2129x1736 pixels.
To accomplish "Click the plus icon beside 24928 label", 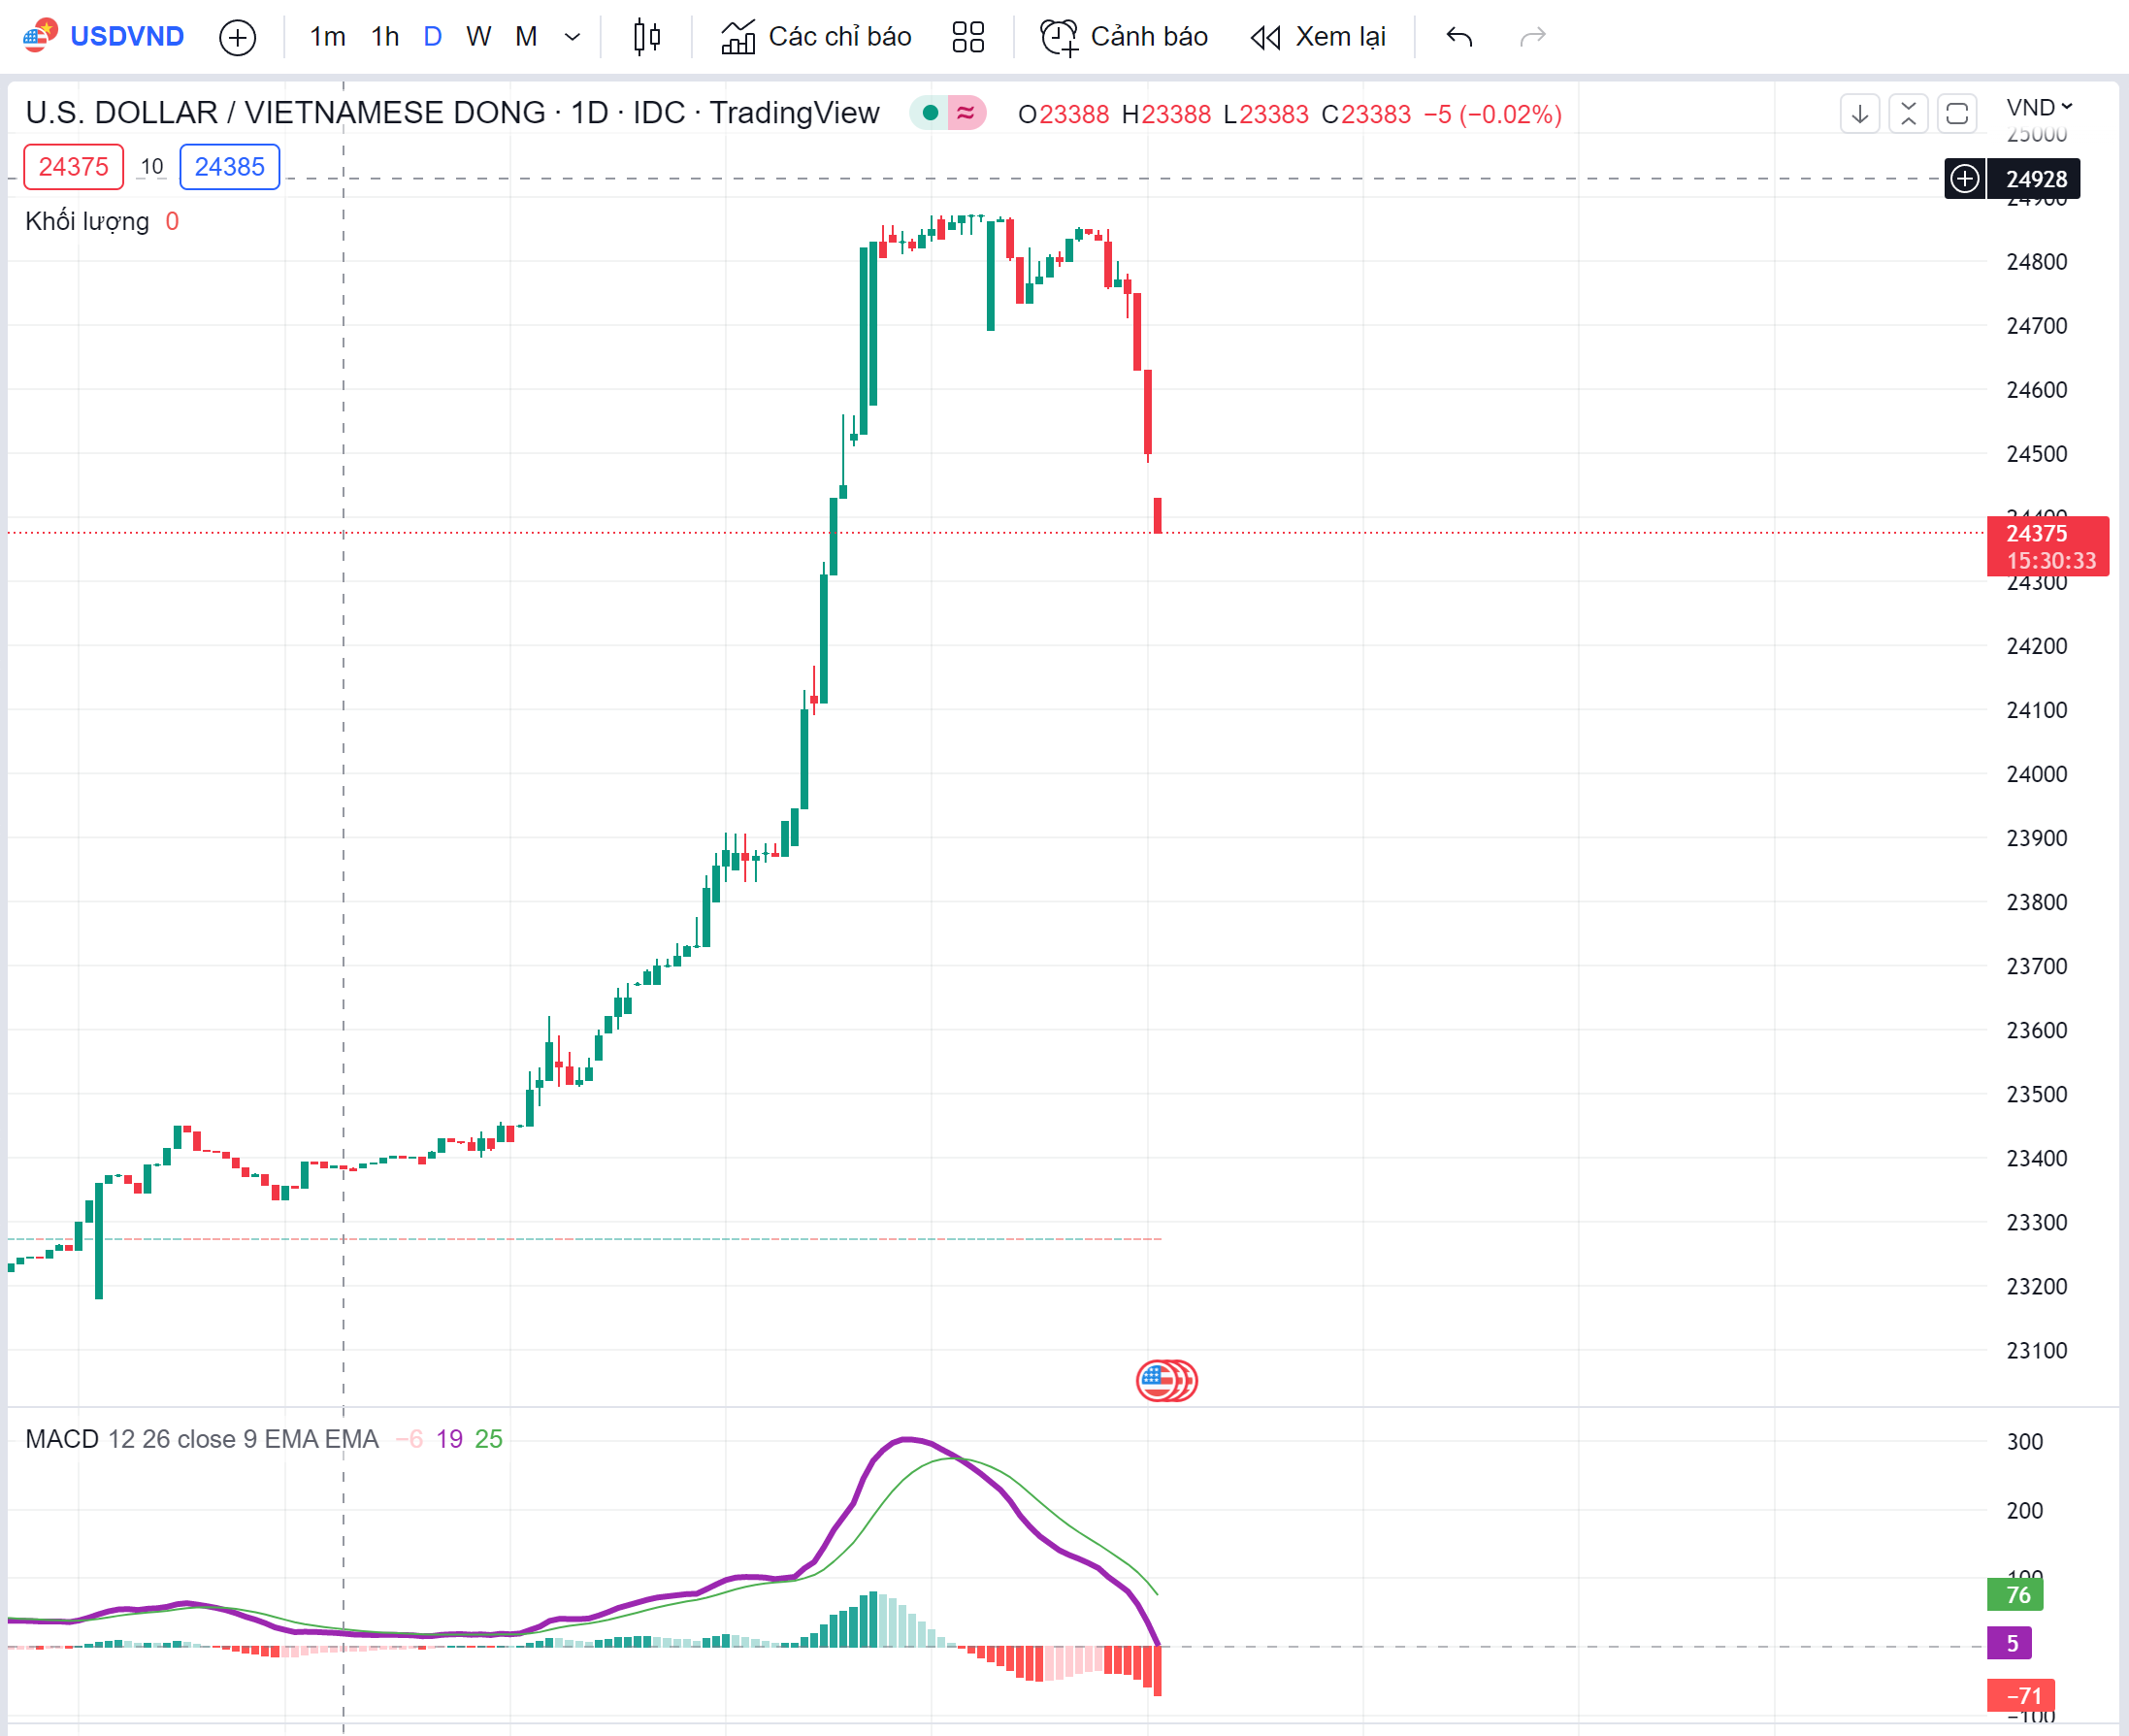I will [x=1965, y=179].
